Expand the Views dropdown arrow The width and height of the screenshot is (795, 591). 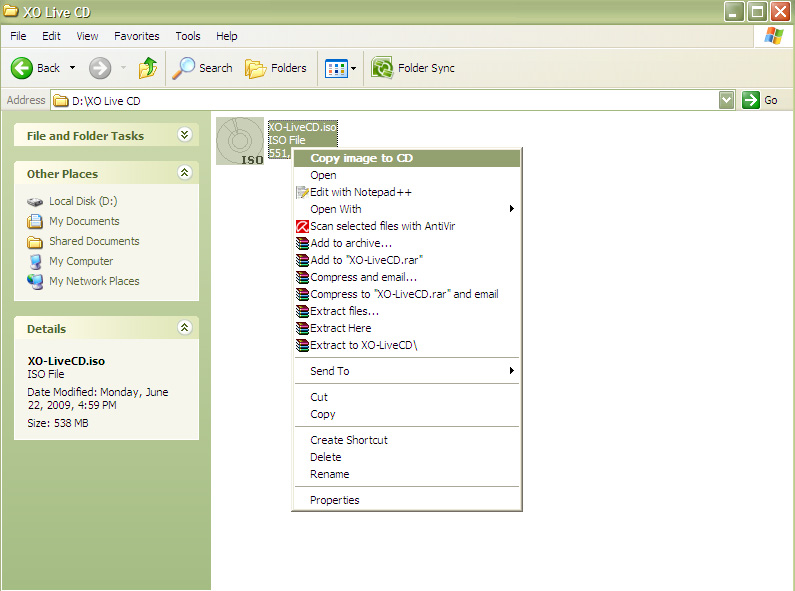(x=353, y=68)
